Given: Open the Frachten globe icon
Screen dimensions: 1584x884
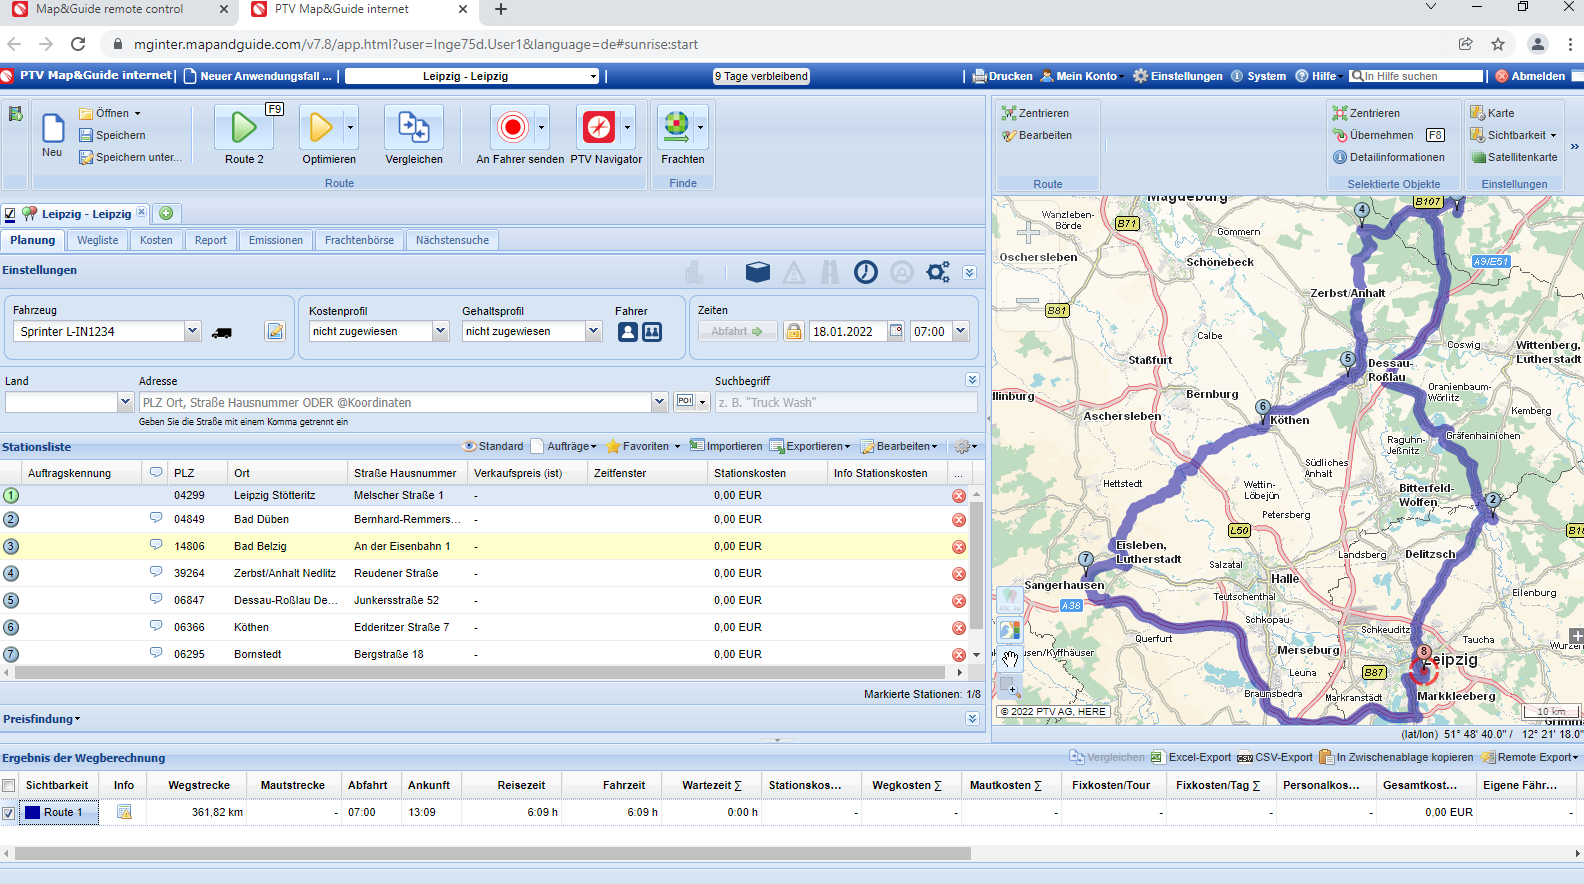Looking at the screenshot, I should click(x=677, y=128).
